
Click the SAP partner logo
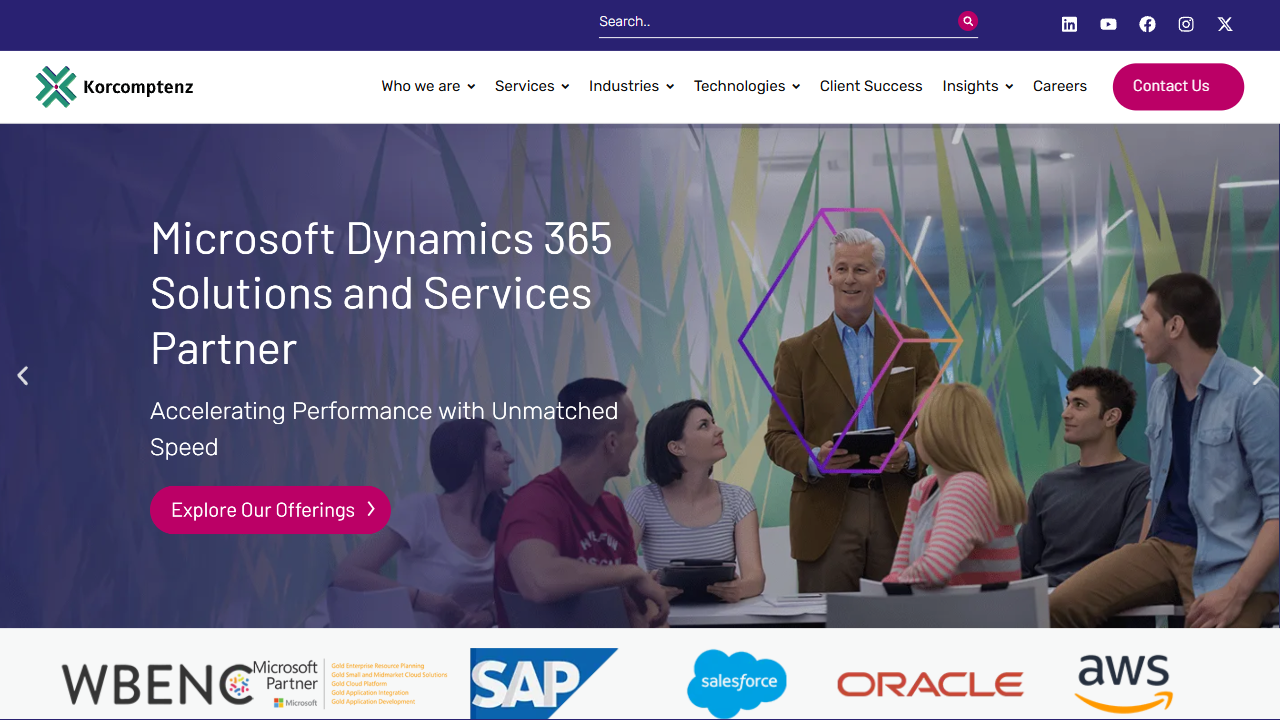[544, 684]
